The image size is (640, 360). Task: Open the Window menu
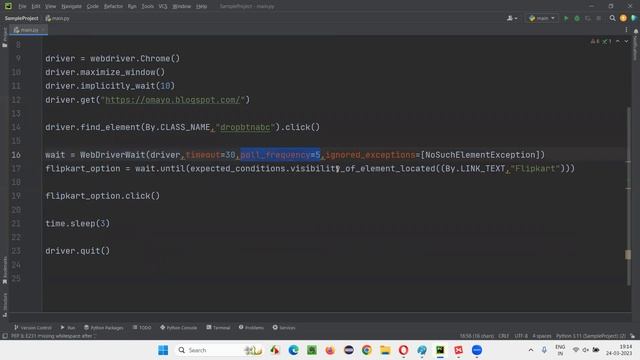[x=182, y=6]
